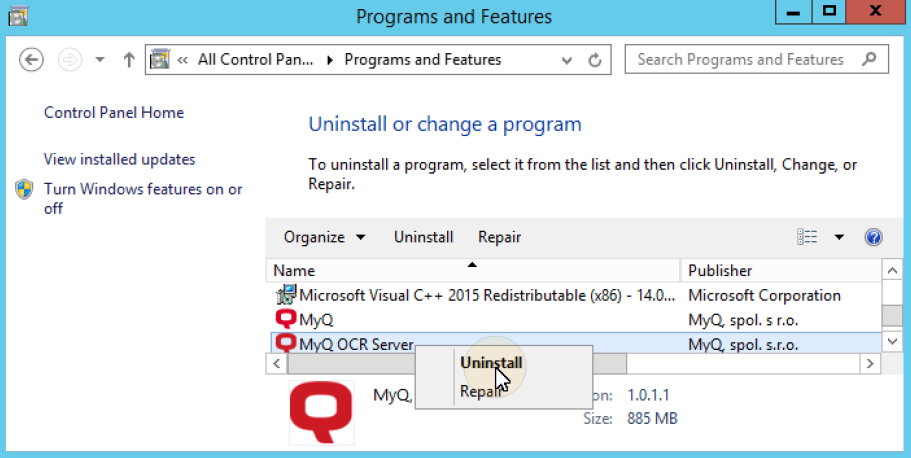
Task: Open Control Panel Home link
Action: point(114,113)
